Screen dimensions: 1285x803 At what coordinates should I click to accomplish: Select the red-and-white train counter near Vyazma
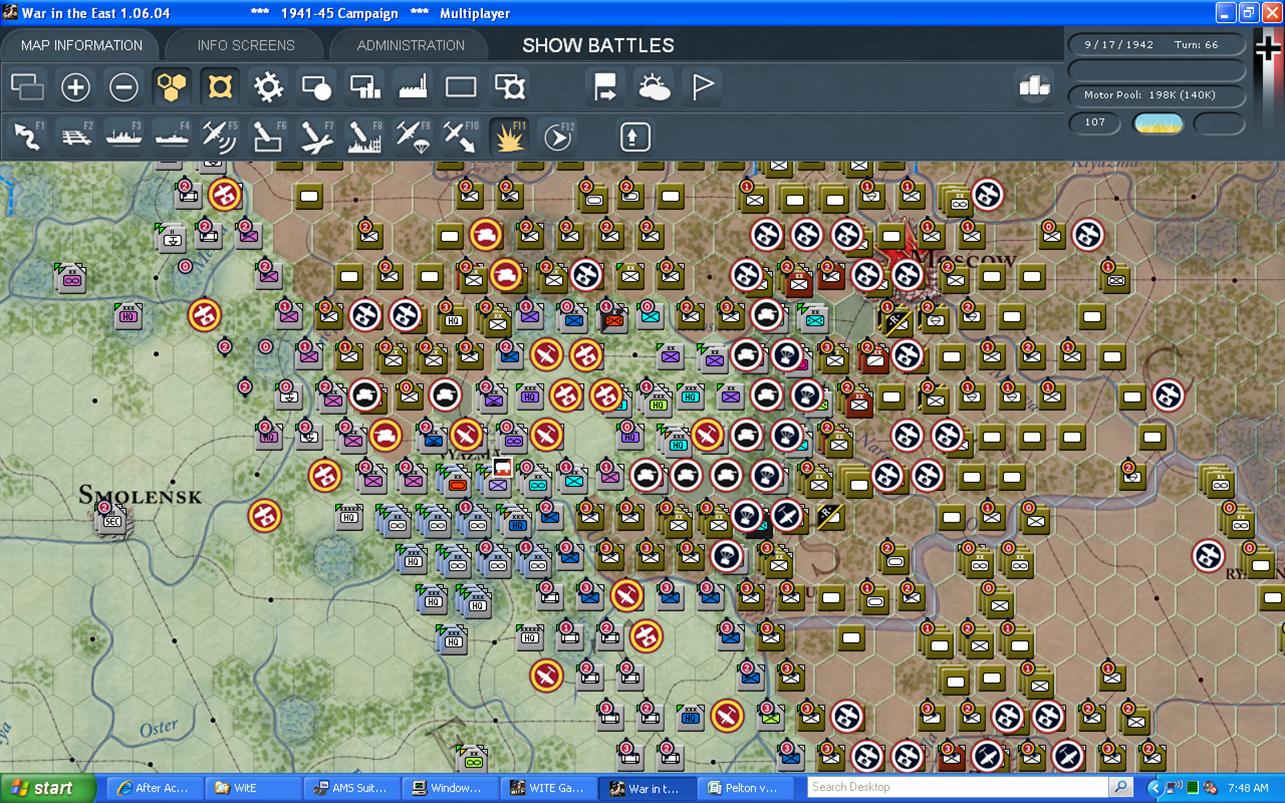[x=502, y=468]
